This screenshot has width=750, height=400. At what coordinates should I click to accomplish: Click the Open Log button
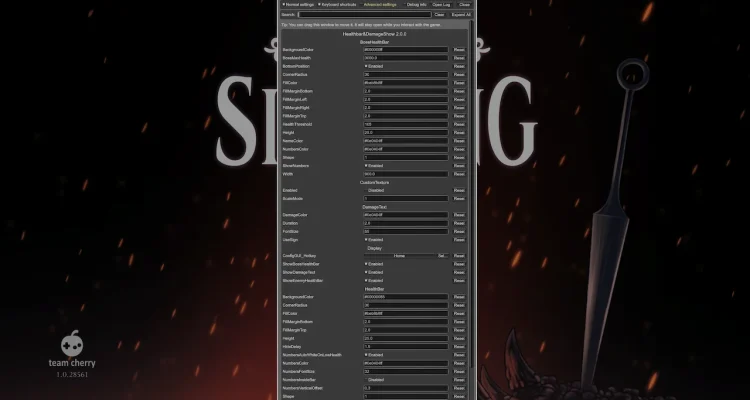coord(441,4)
